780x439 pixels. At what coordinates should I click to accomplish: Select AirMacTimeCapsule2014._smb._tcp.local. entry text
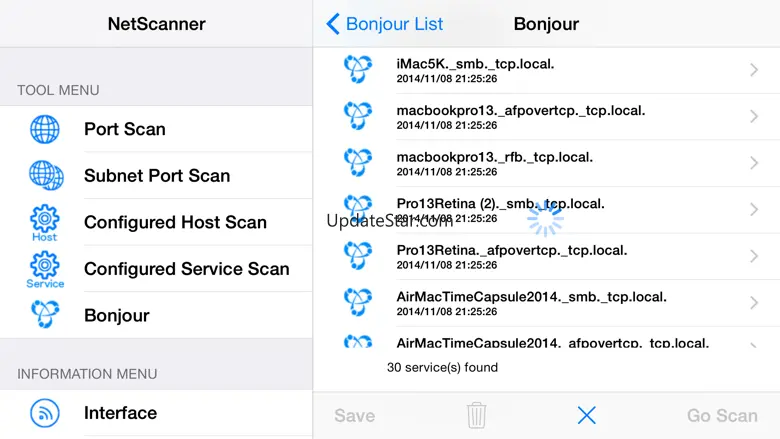(x=531, y=297)
